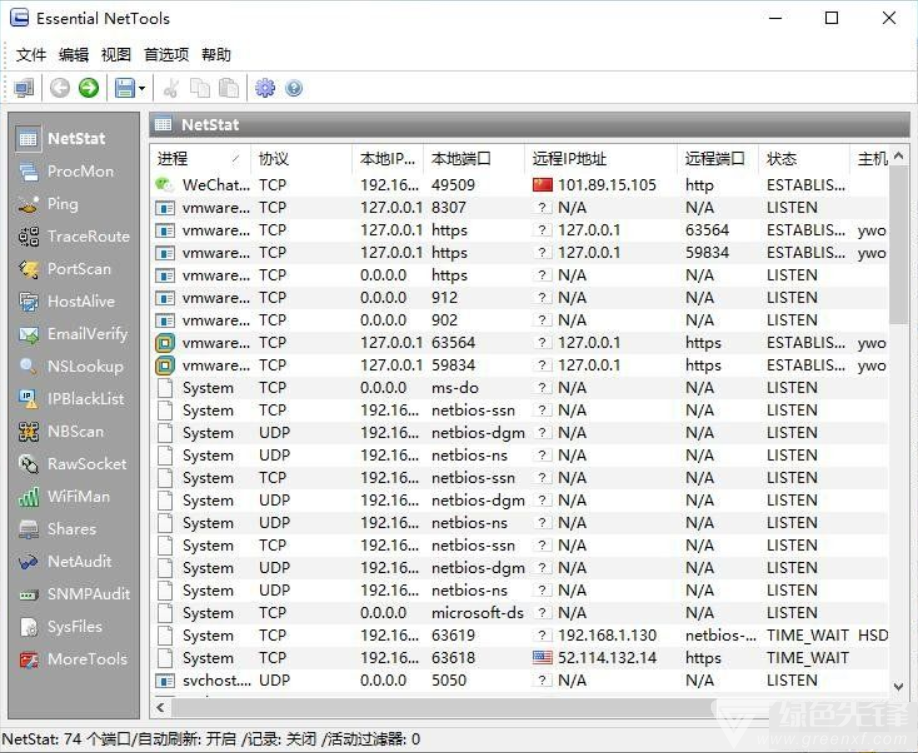Select local port 8307 cell
The width and height of the screenshot is (918, 753).
point(449,208)
